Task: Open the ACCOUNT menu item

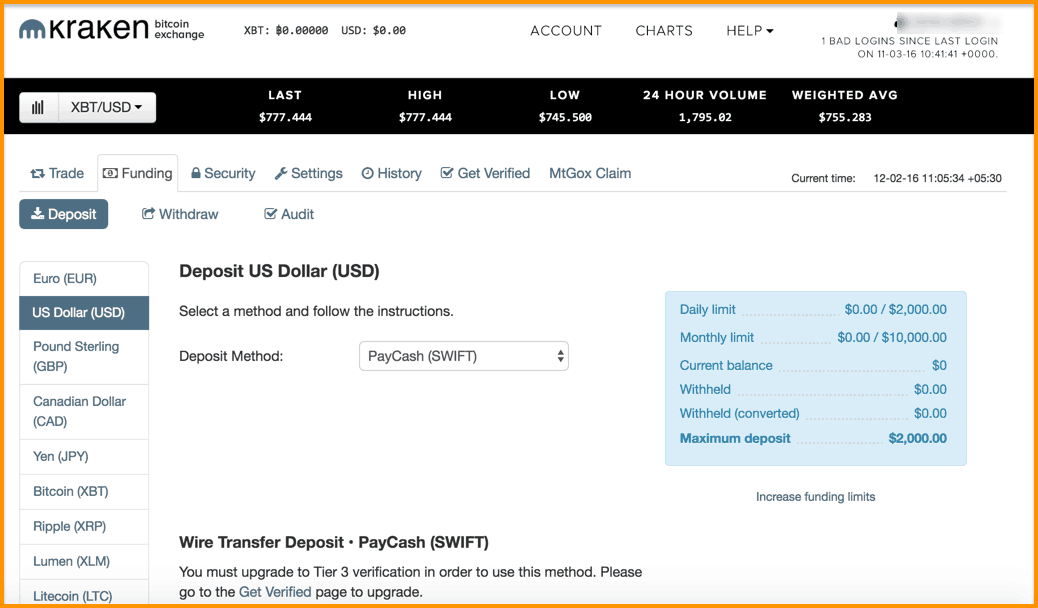Action: point(566,30)
